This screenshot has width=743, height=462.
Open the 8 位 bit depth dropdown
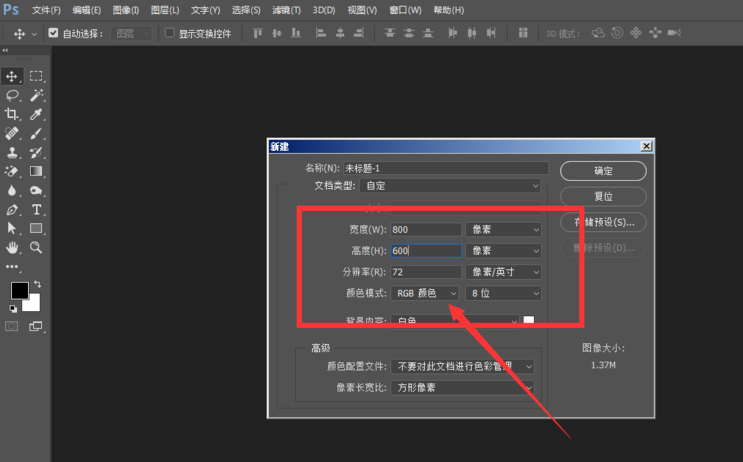coord(503,293)
